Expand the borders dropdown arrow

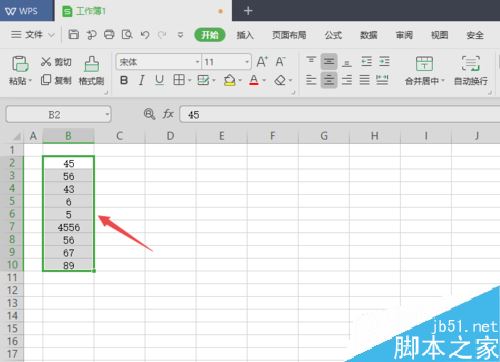click(189, 80)
